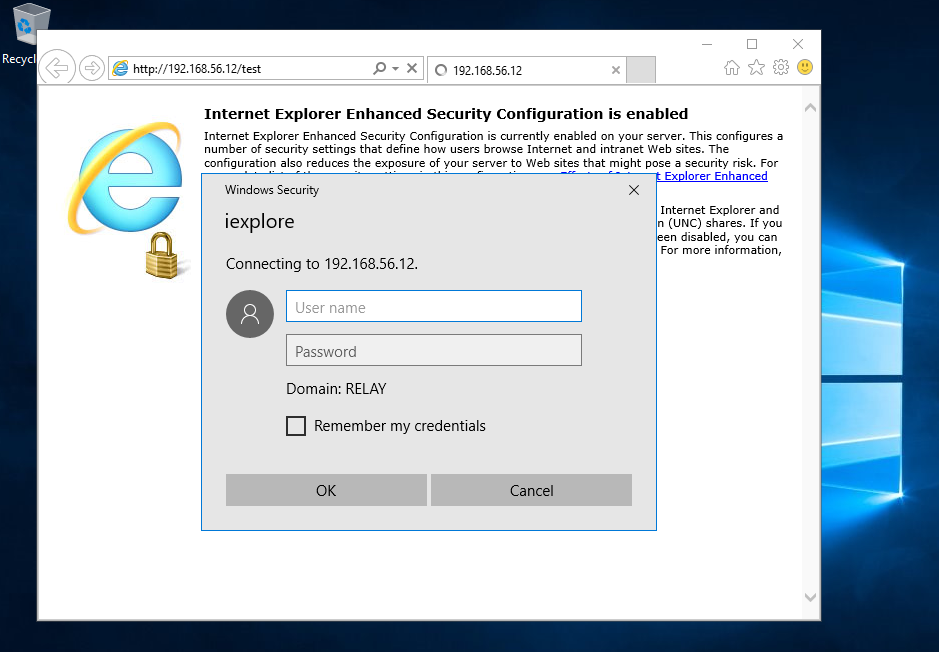939x652 pixels.
Task: Click the Password input field
Action: click(433, 351)
